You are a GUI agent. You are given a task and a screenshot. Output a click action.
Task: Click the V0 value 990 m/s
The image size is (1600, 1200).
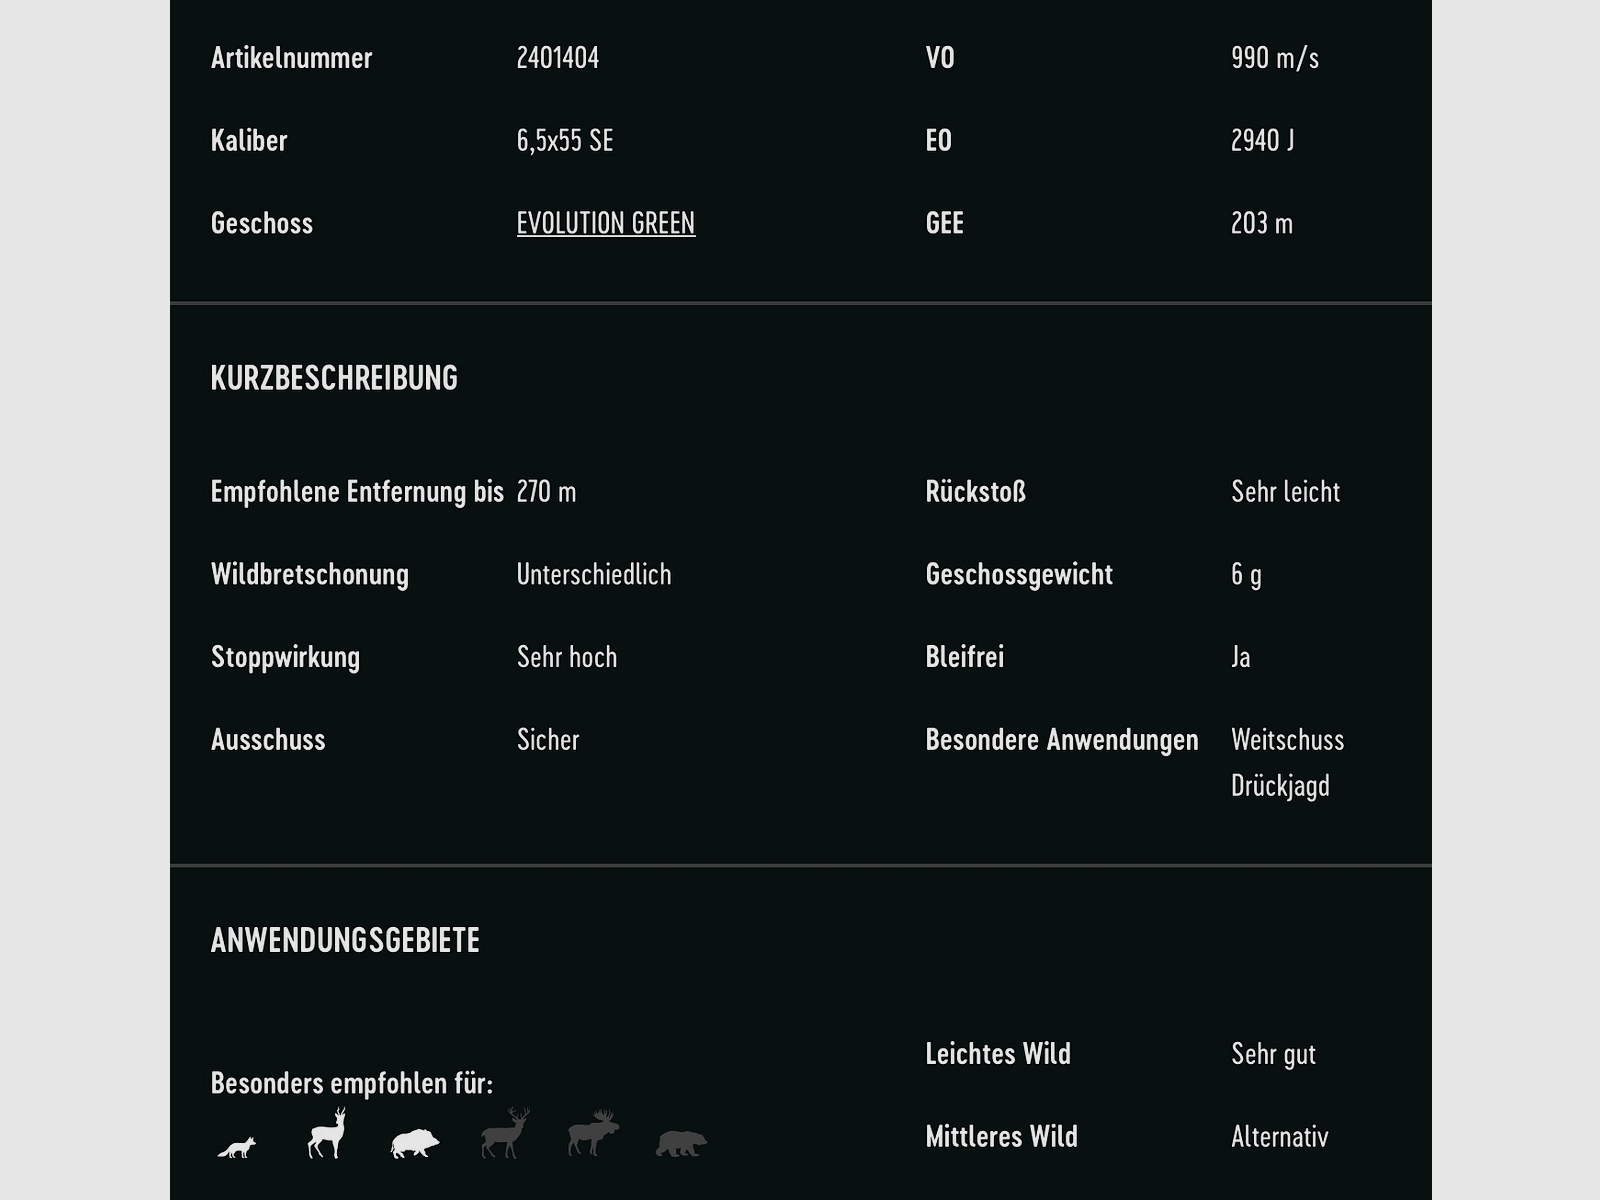click(x=1274, y=58)
